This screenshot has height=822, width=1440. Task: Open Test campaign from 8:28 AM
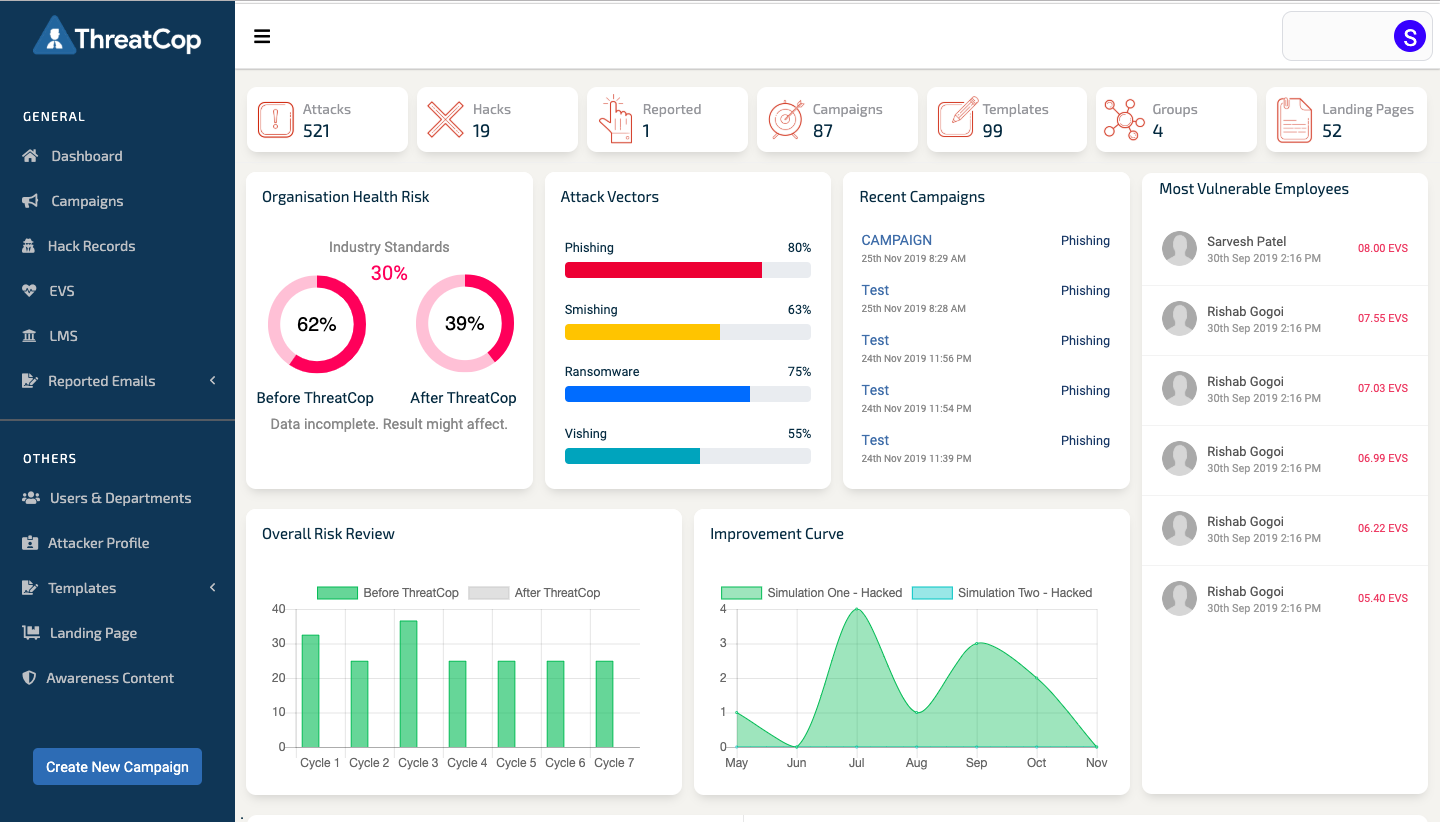[x=875, y=290]
